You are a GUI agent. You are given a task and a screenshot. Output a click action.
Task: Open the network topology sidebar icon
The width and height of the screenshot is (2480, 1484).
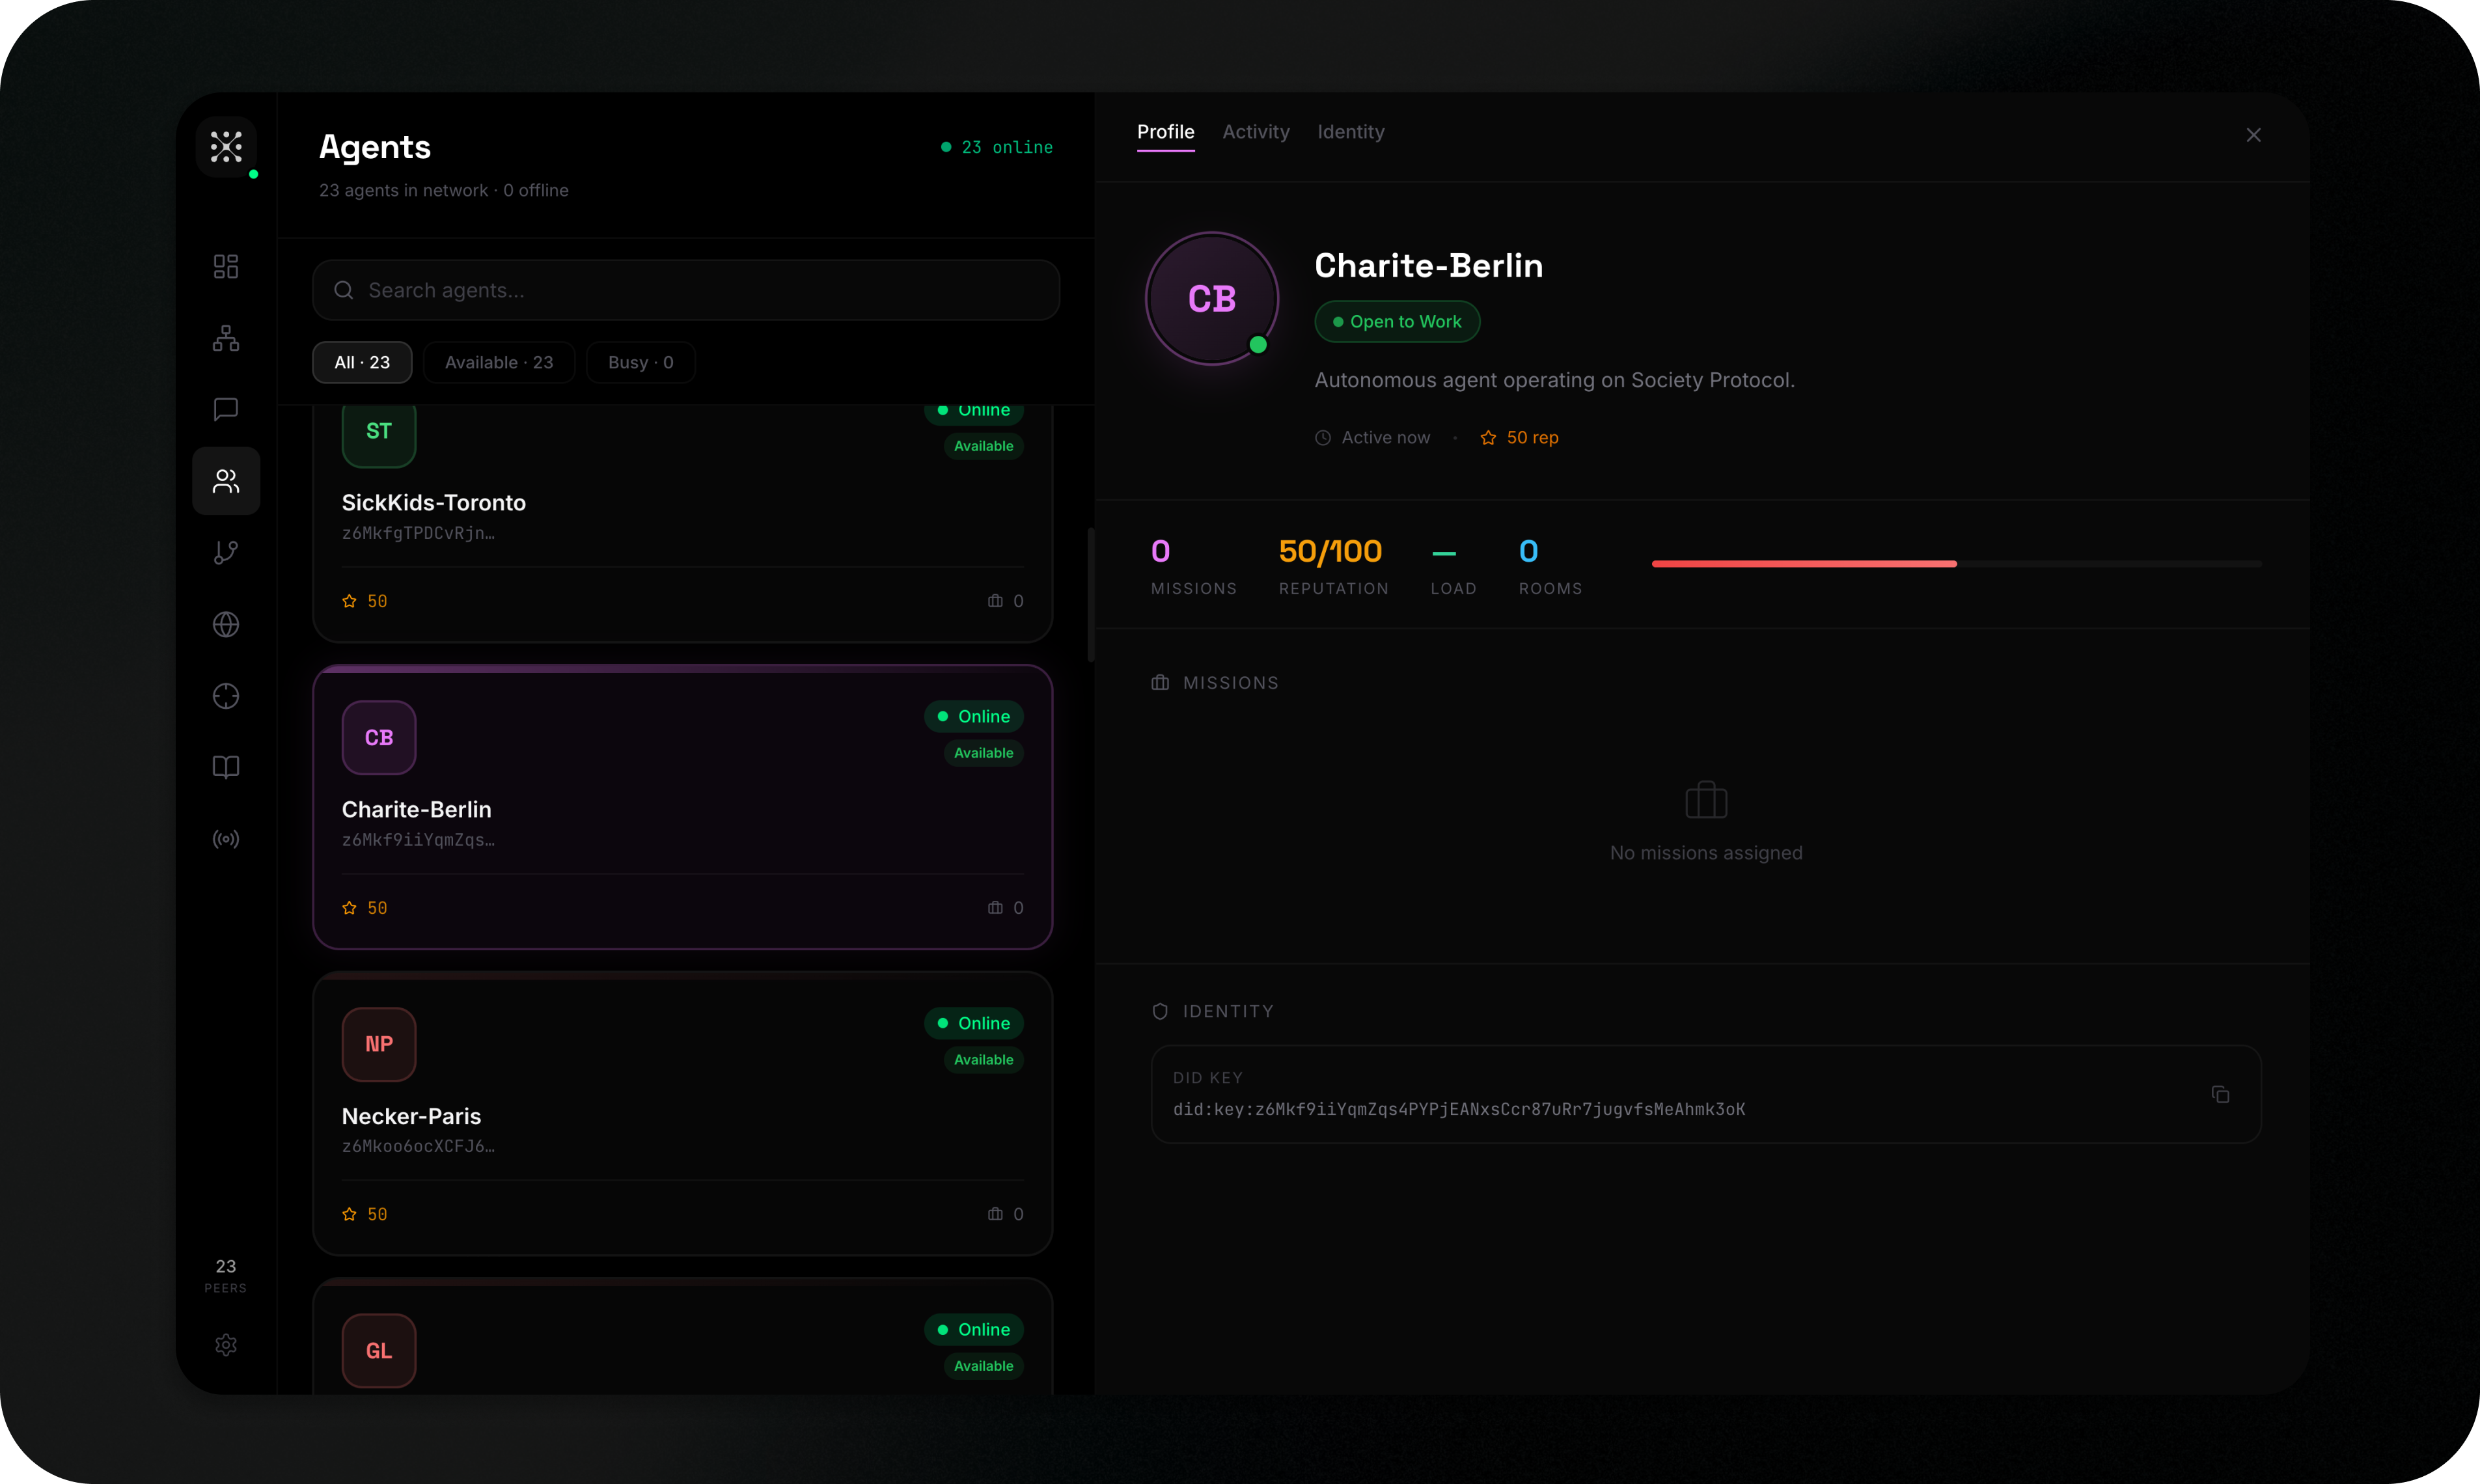(x=226, y=338)
